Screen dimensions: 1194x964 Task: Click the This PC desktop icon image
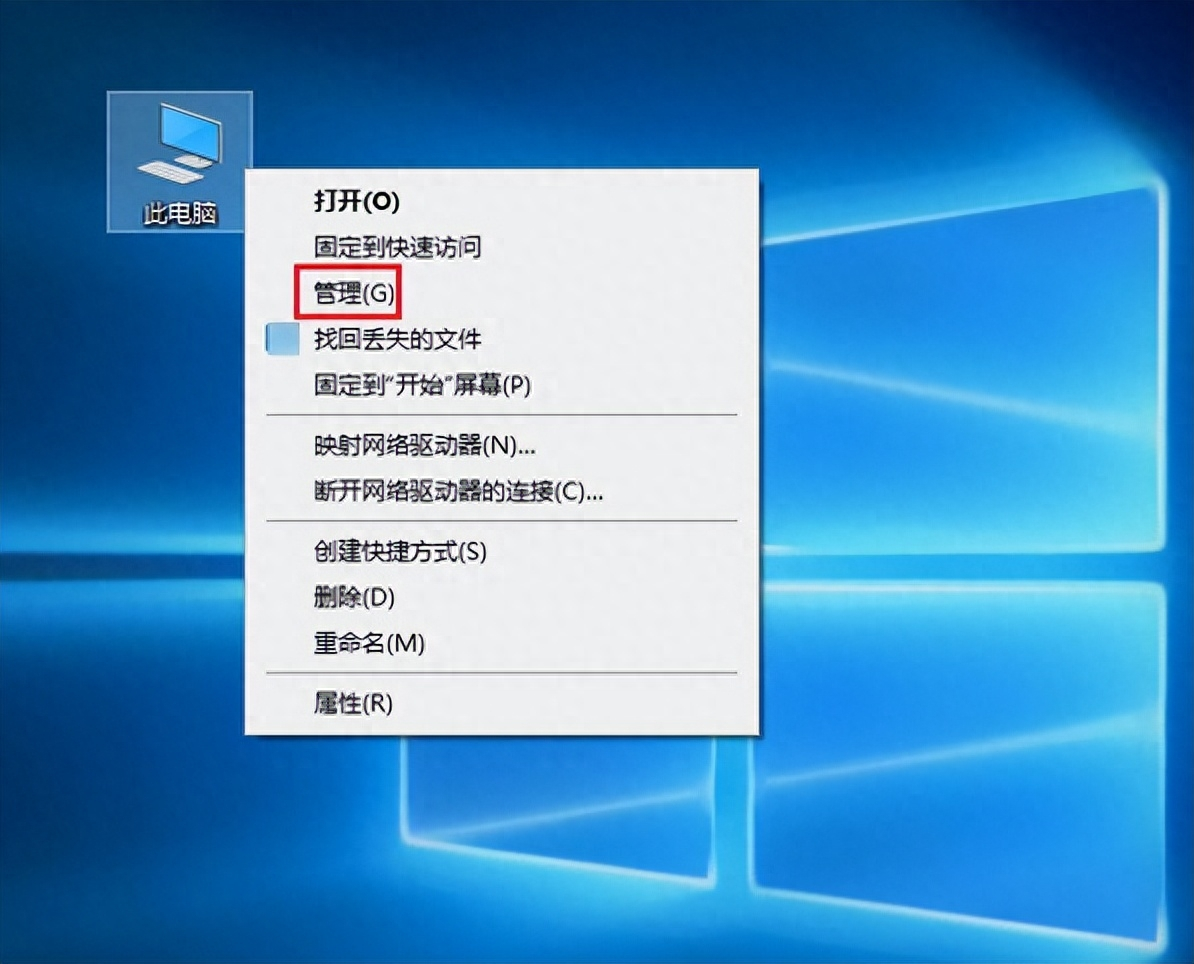(x=180, y=145)
